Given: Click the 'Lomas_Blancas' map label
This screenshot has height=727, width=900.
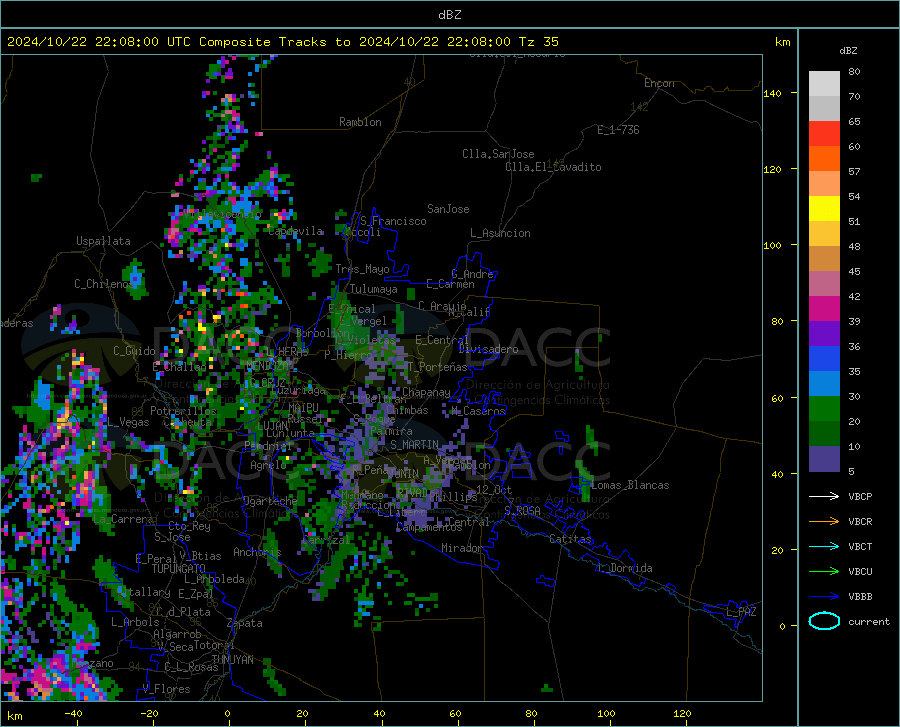Looking at the screenshot, I should point(630,485).
